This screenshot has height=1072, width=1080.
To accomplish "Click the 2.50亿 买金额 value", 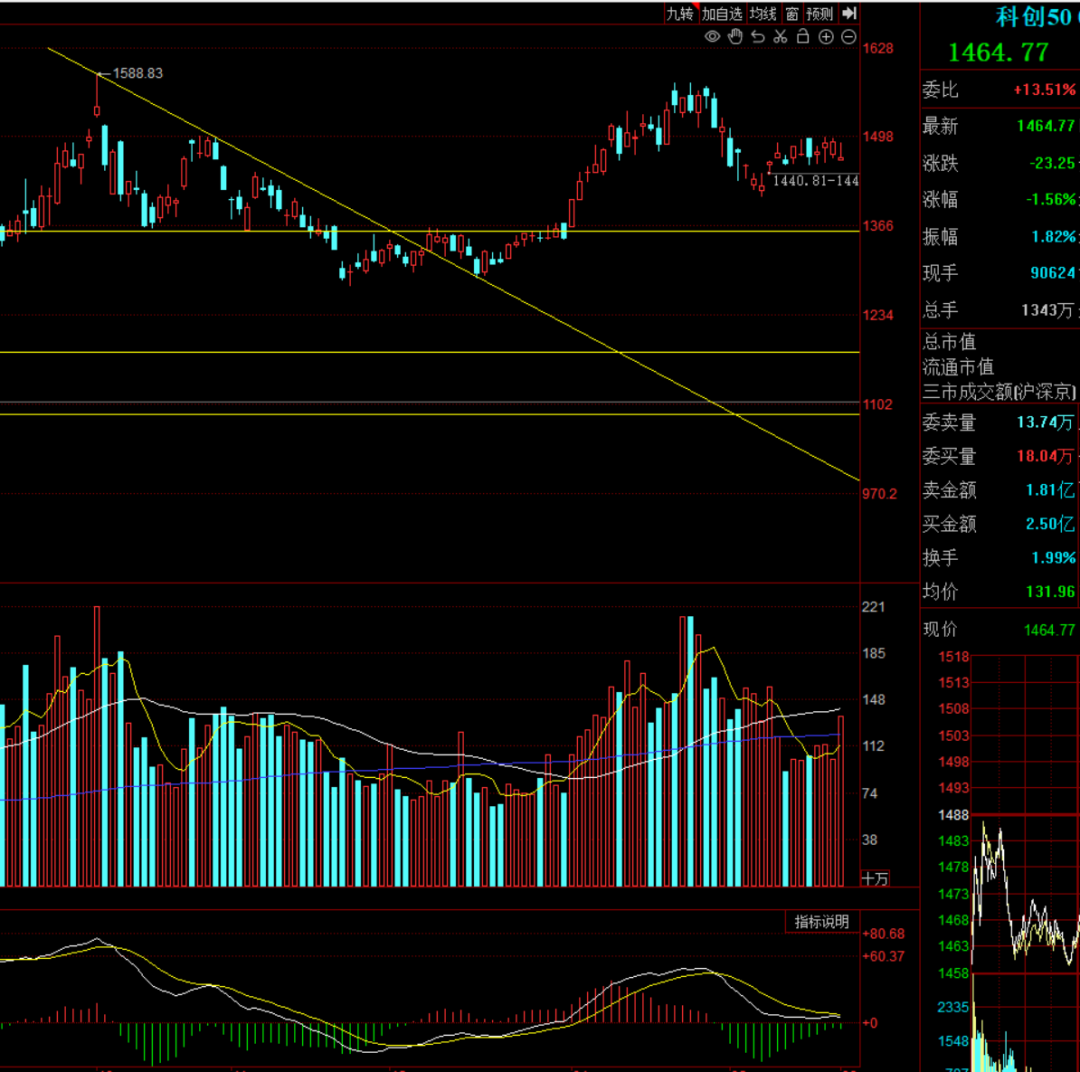I will point(1050,524).
